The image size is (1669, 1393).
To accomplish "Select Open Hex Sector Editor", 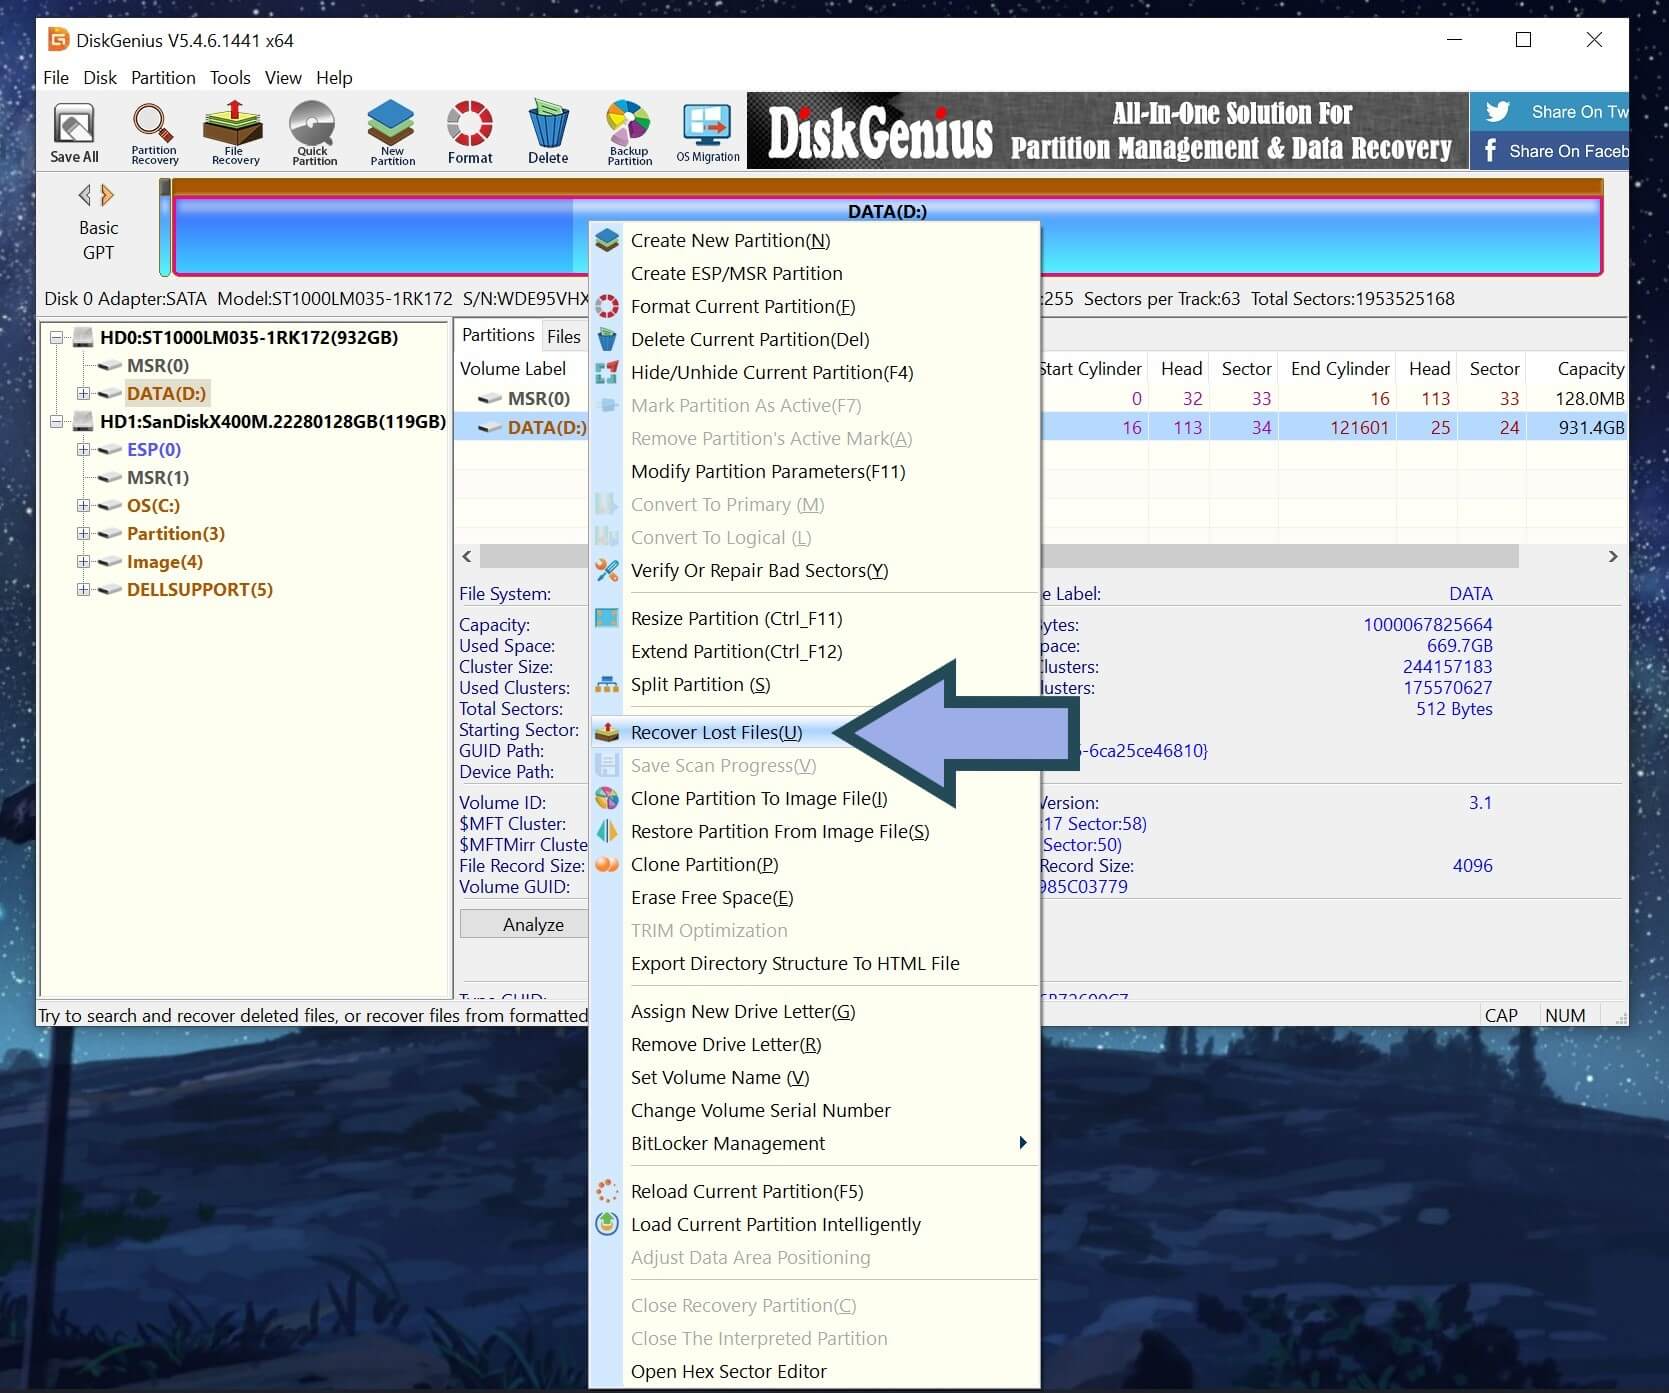I will (x=728, y=1371).
